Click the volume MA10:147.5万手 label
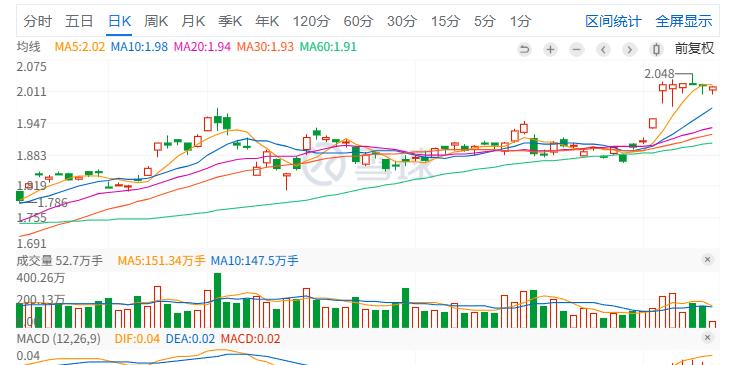 [255, 260]
